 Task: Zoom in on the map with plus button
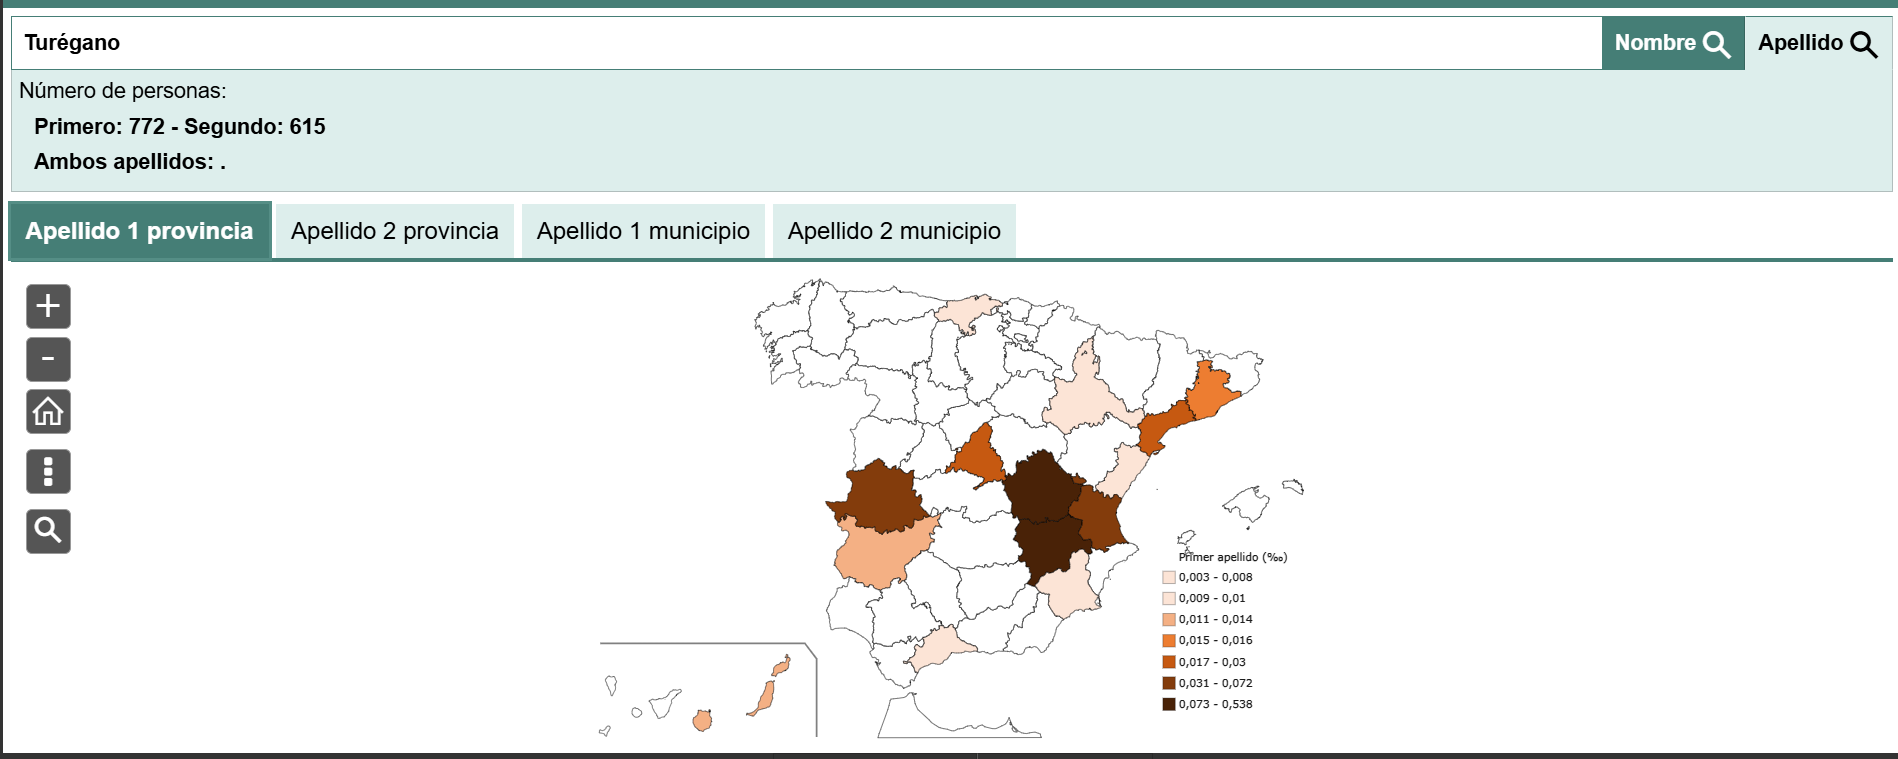tap(48, 306)
